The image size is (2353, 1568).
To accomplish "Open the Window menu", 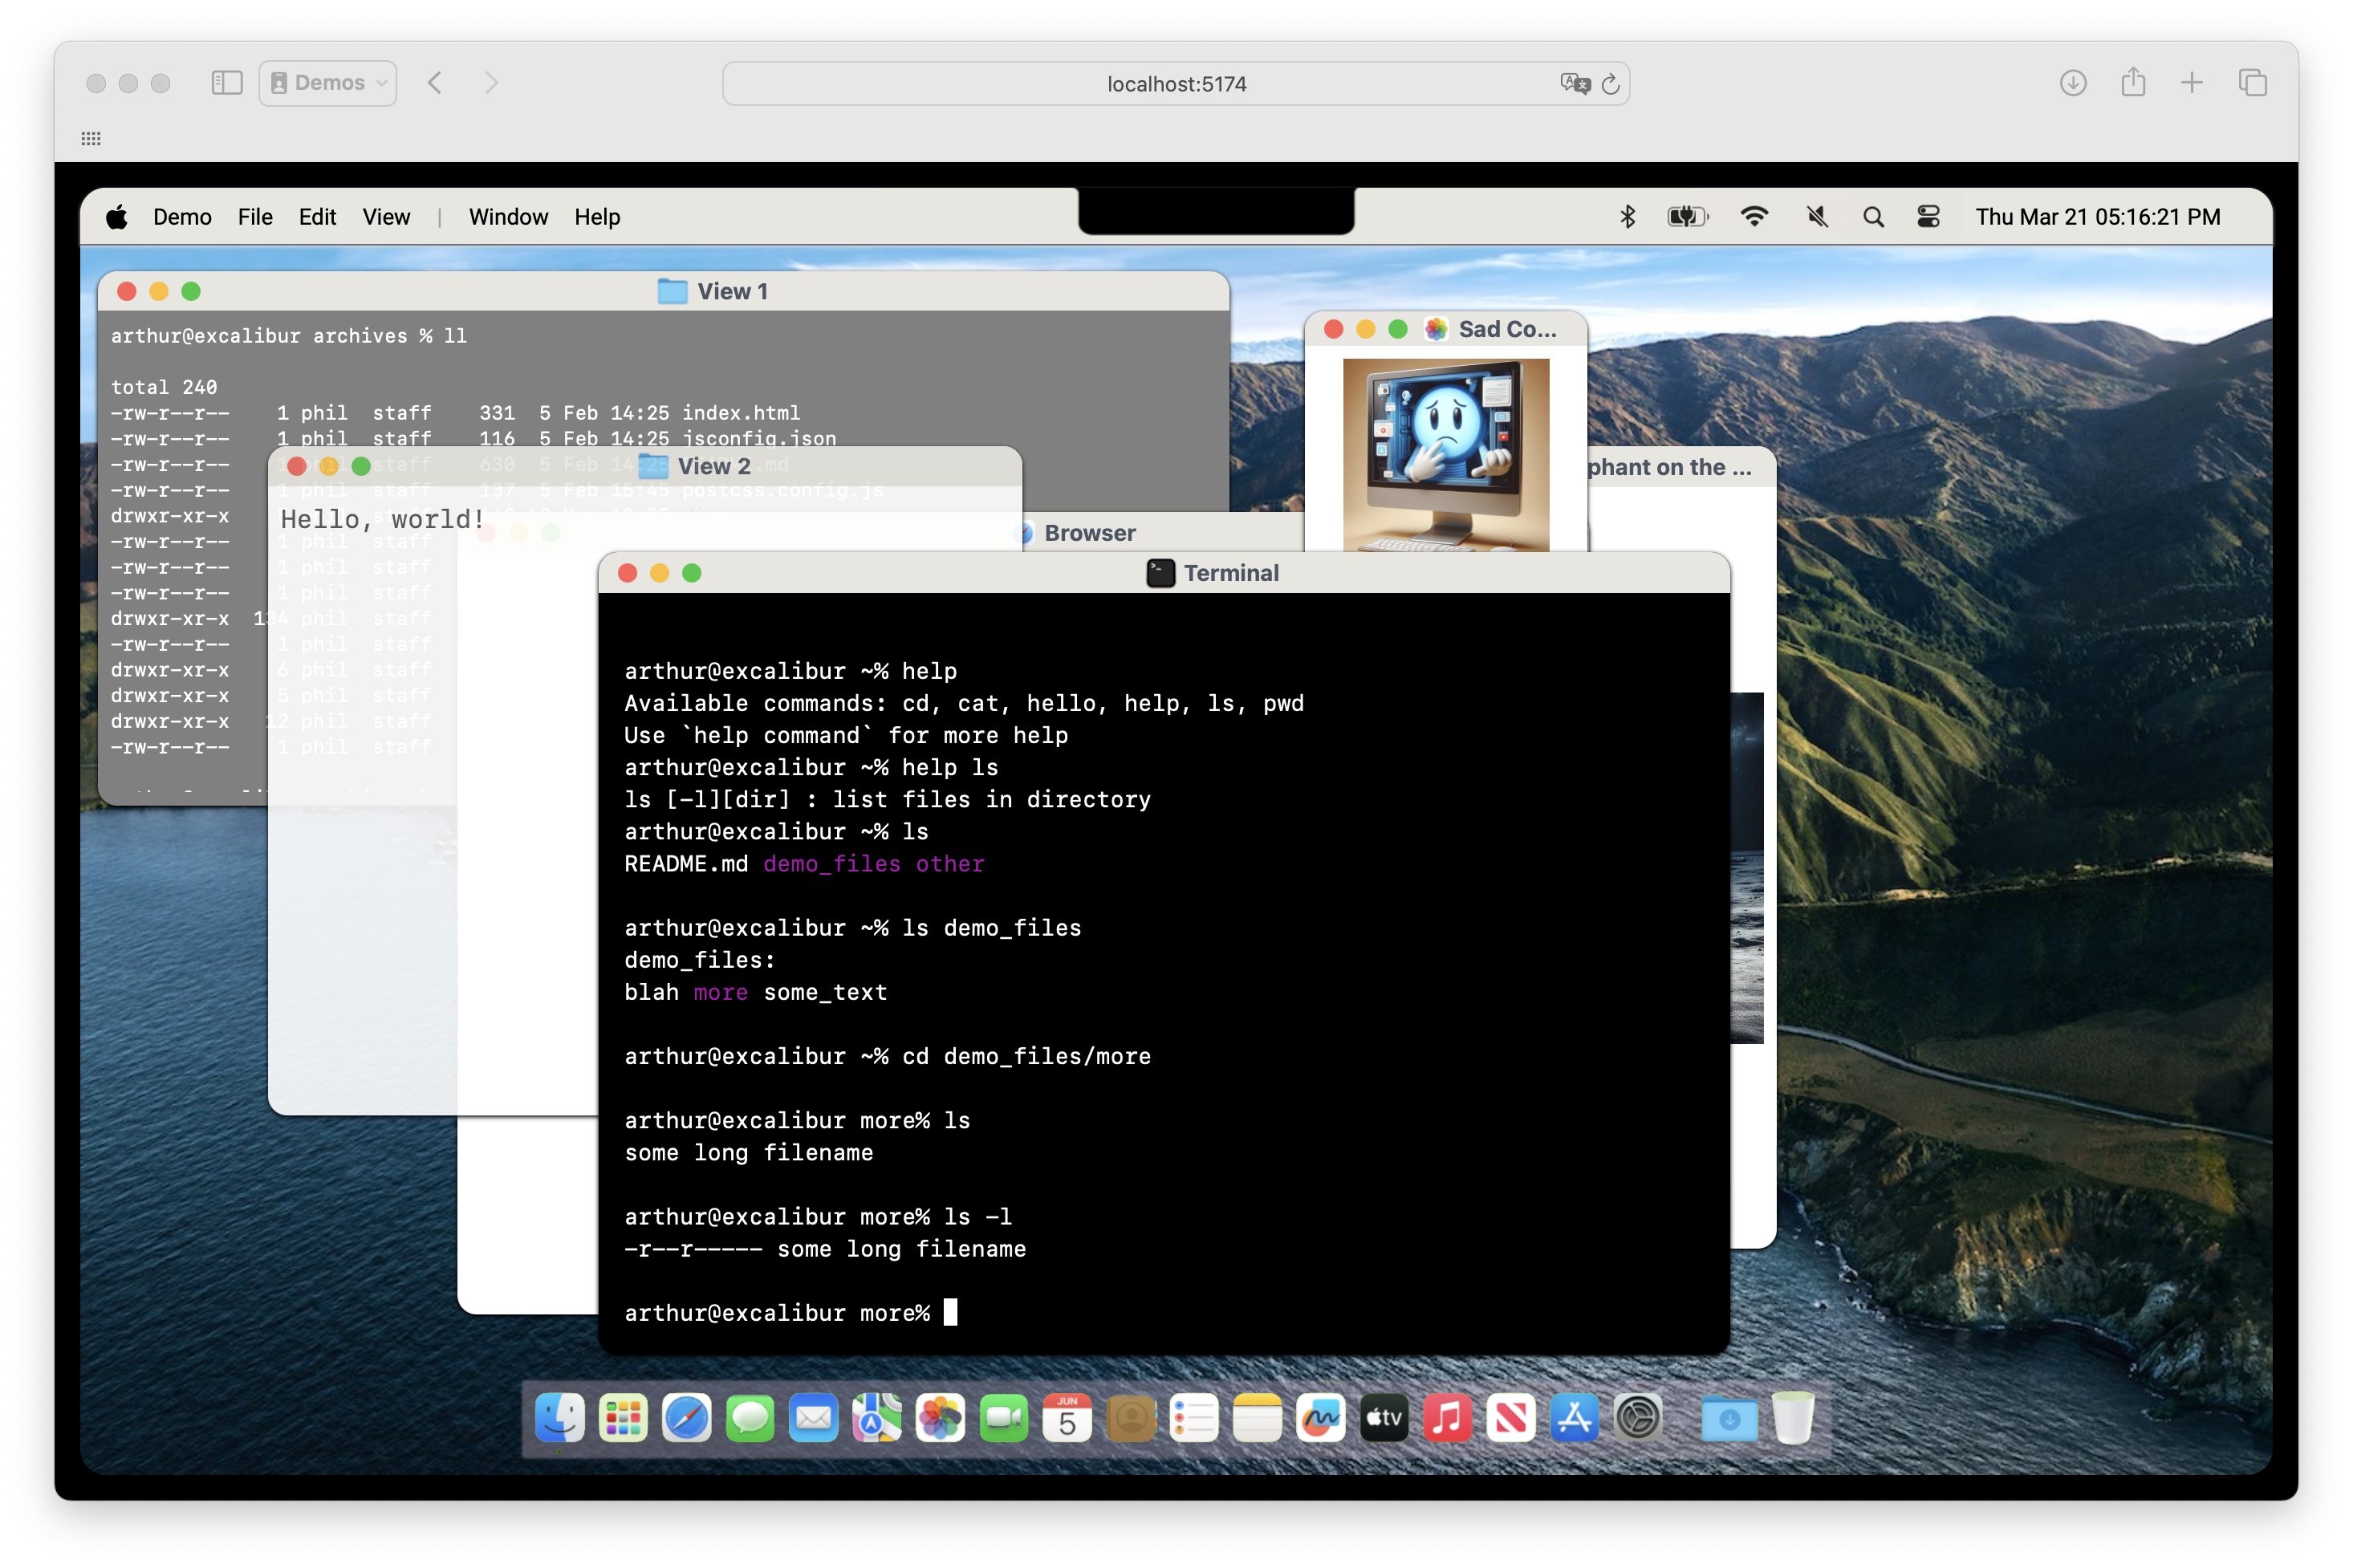I will coord(508,217).
